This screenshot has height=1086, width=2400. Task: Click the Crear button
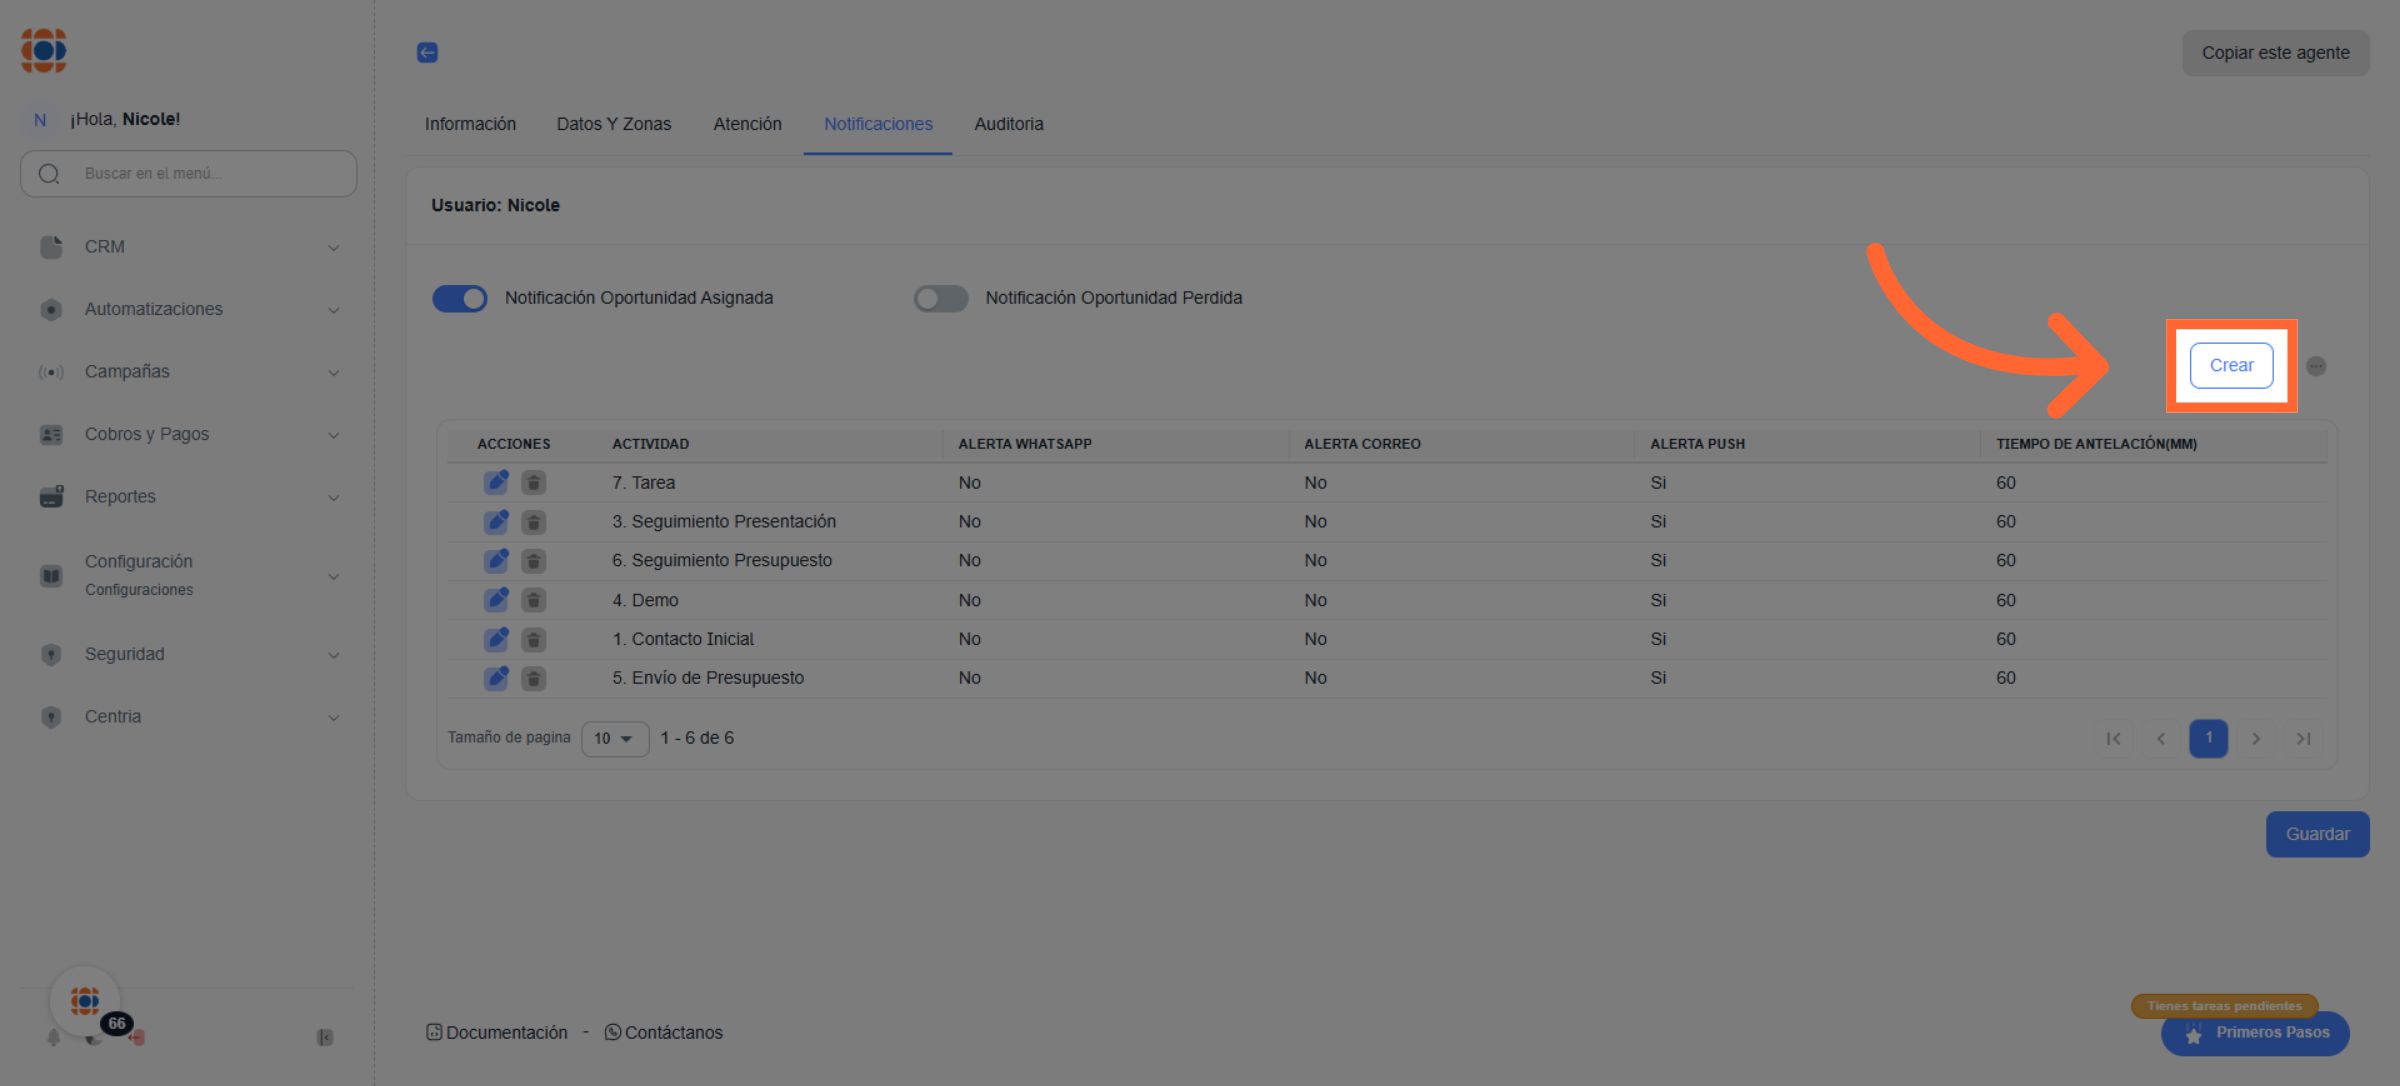pos(2231,365)
